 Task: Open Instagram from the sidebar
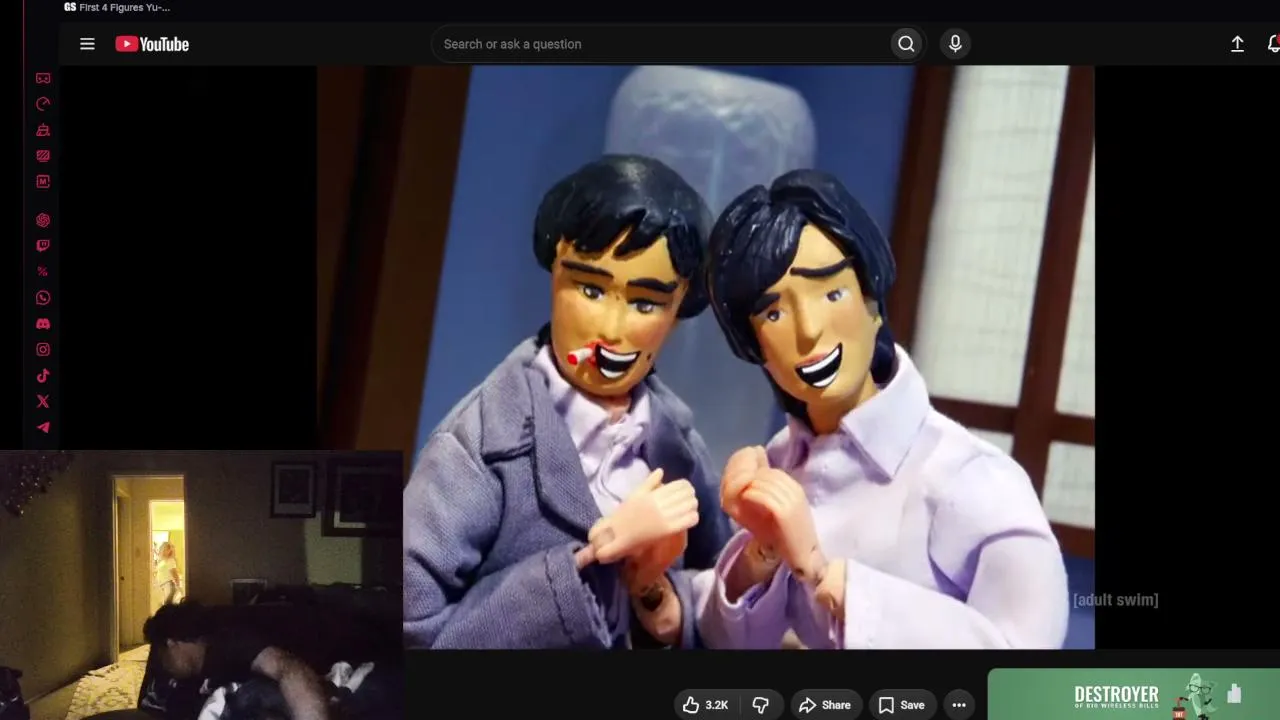[43, 350]
